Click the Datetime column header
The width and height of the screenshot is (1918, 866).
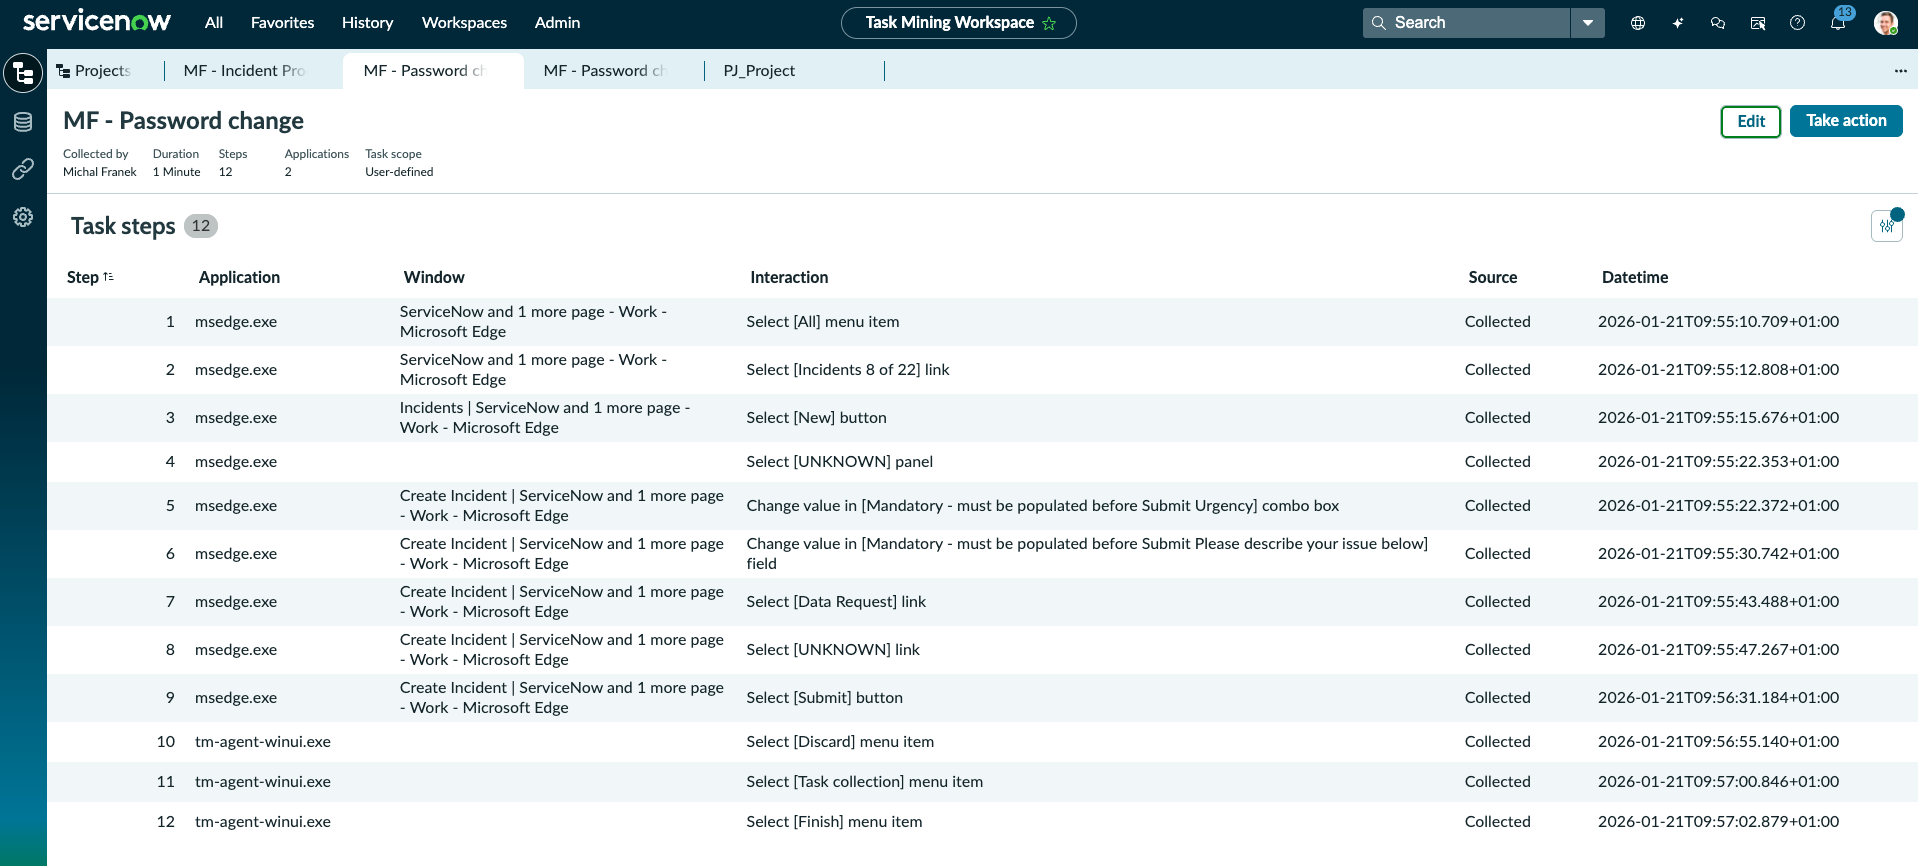[1635, 277]
